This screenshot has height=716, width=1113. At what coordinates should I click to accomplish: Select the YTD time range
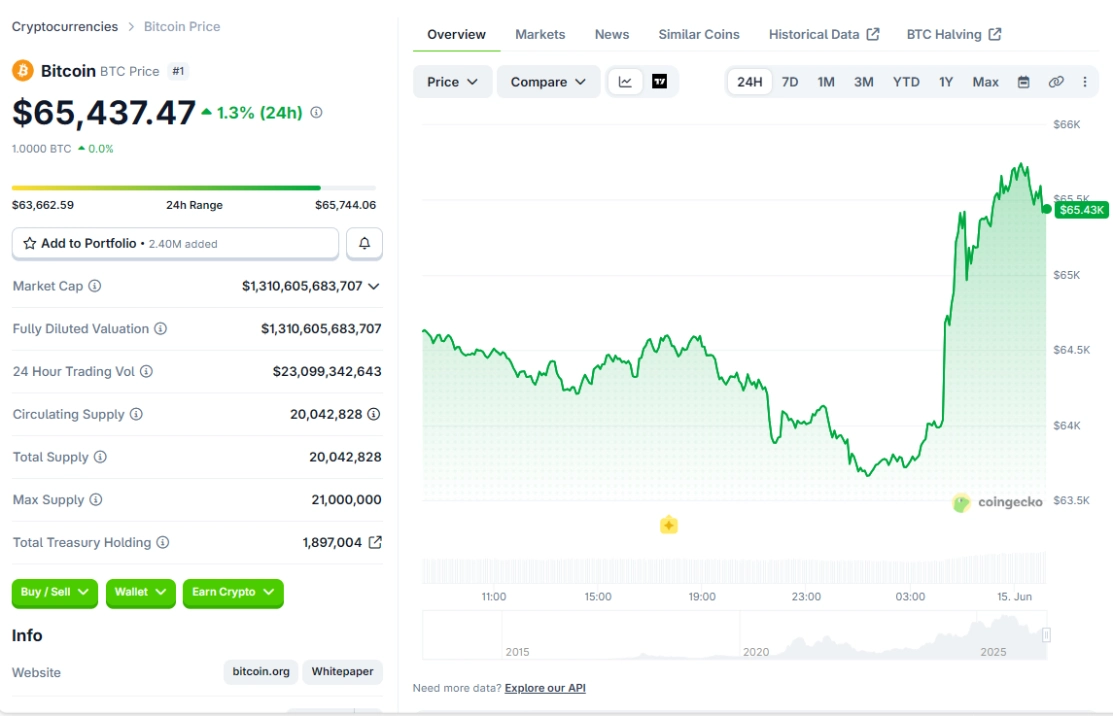click(906, 82)
